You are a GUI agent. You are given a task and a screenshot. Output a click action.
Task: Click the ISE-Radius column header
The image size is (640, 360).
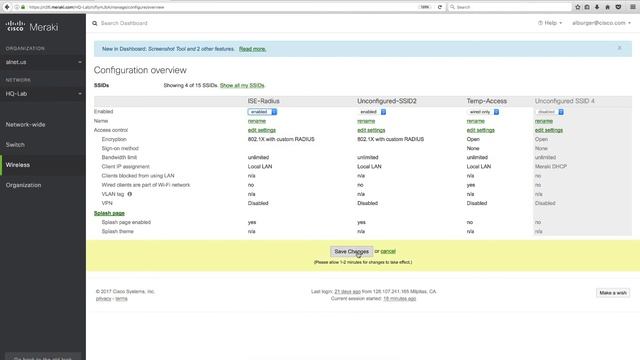tap(263, 101)
